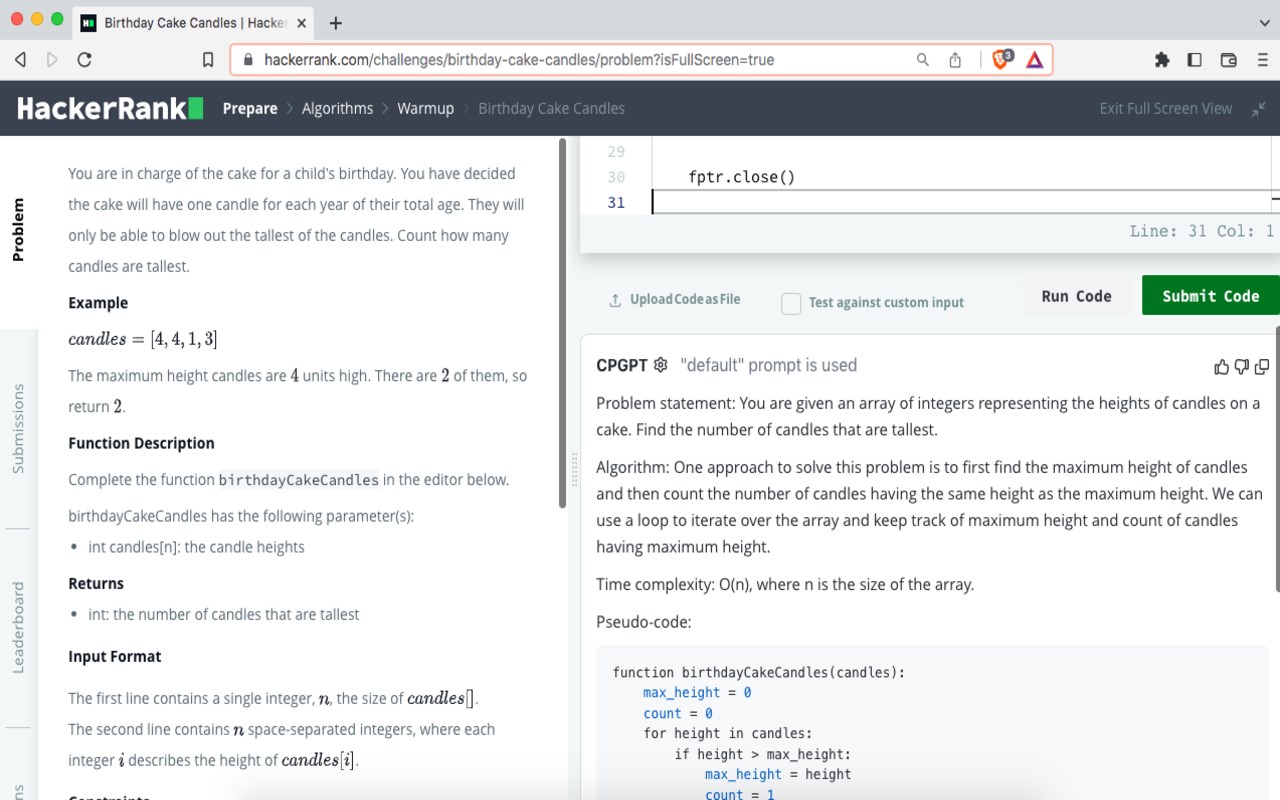Image resolution: width=1280 pixels, height=800 pixels.
Task: Click the exit full screen arrows icon
Action: (x=1259, y=109)
